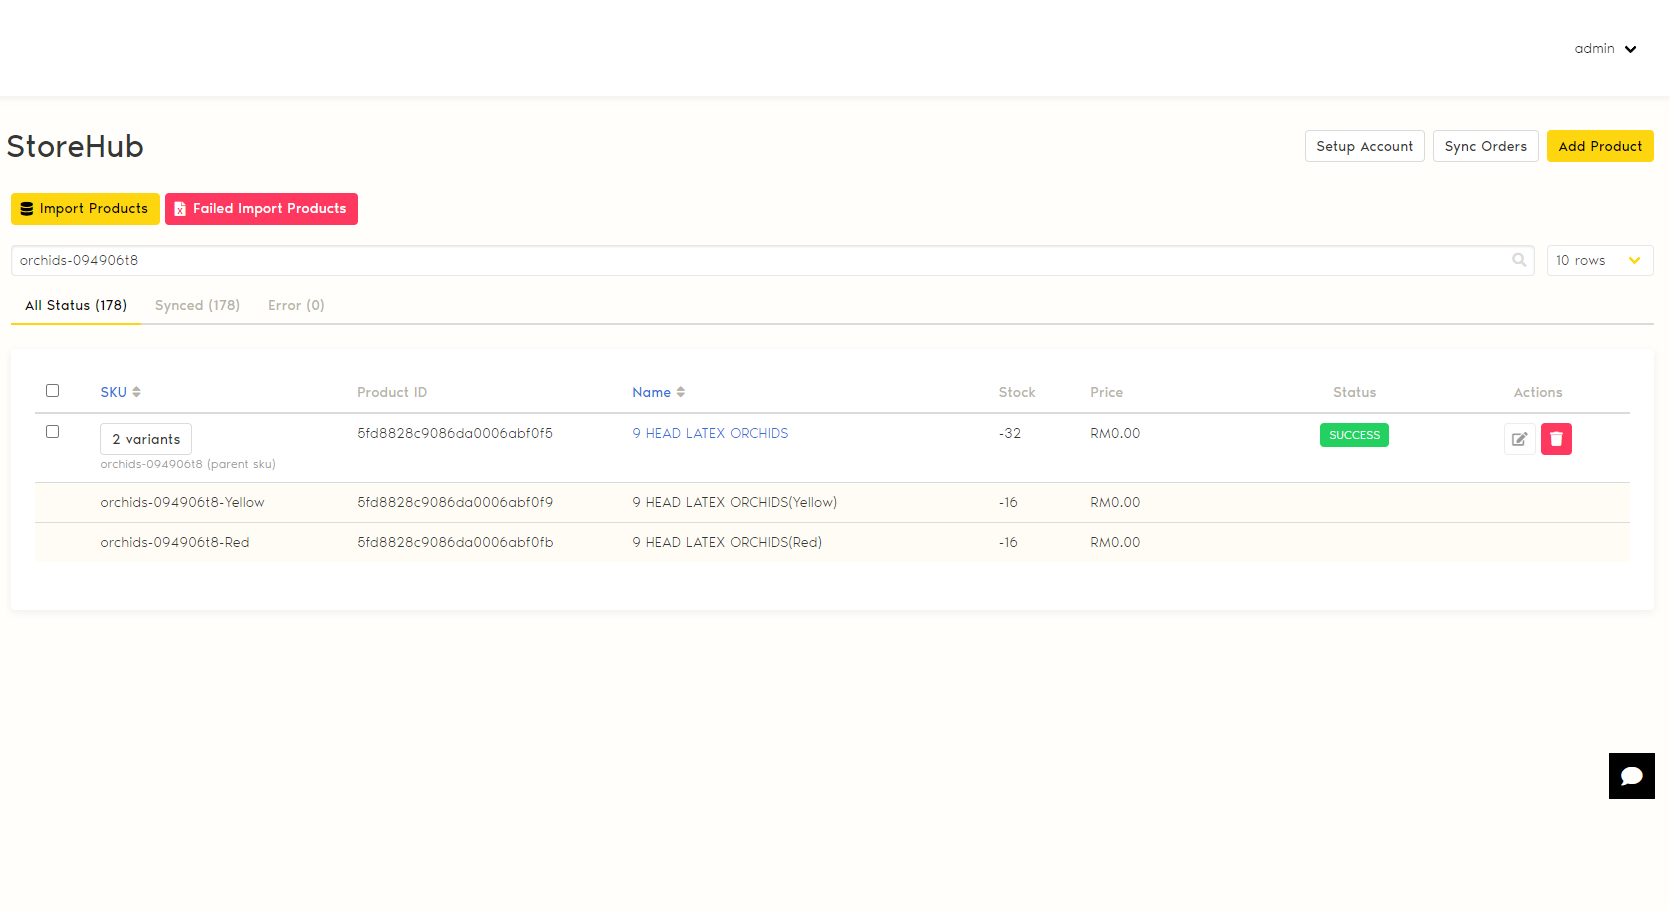The image size is (1670, 911).
Task: Tick the select-all header checkbox
Action: click(x=53, y=391)
